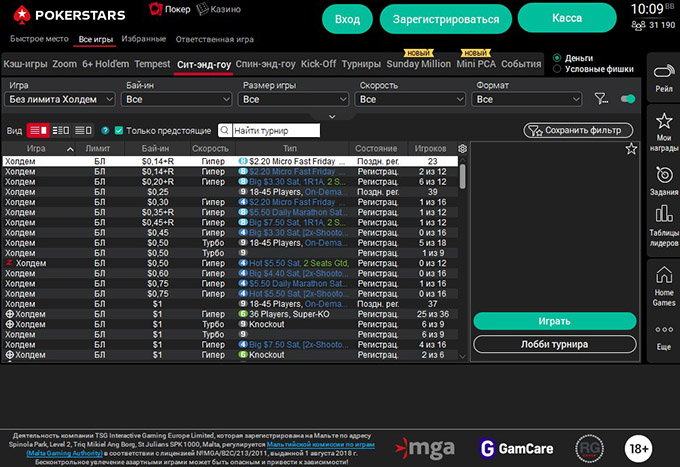Image resolution: width=680 pixels, height=467 pixels.
Task: Open the Задания challenges panel
Action: pyautogui.click(x=663, y=178)
